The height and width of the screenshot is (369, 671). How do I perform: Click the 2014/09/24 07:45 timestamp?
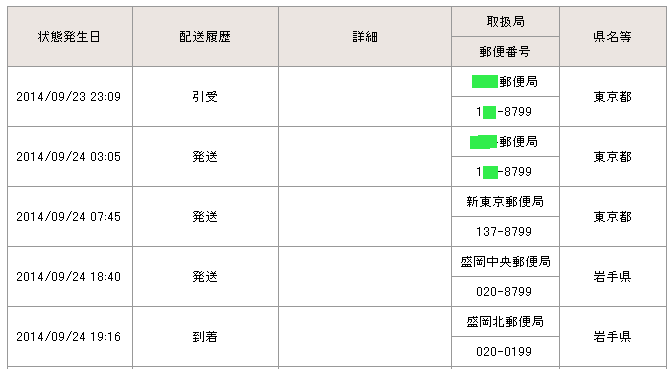(x=68, y=217)
